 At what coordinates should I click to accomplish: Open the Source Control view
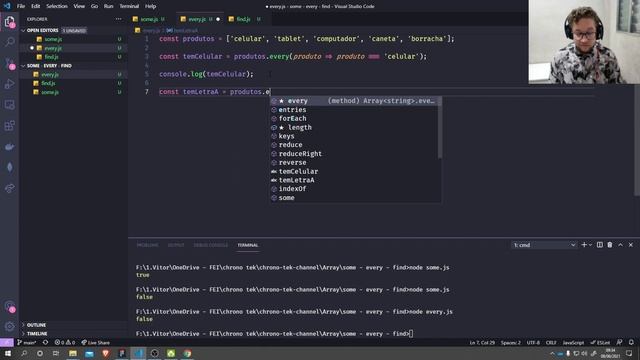coord(9,63)
